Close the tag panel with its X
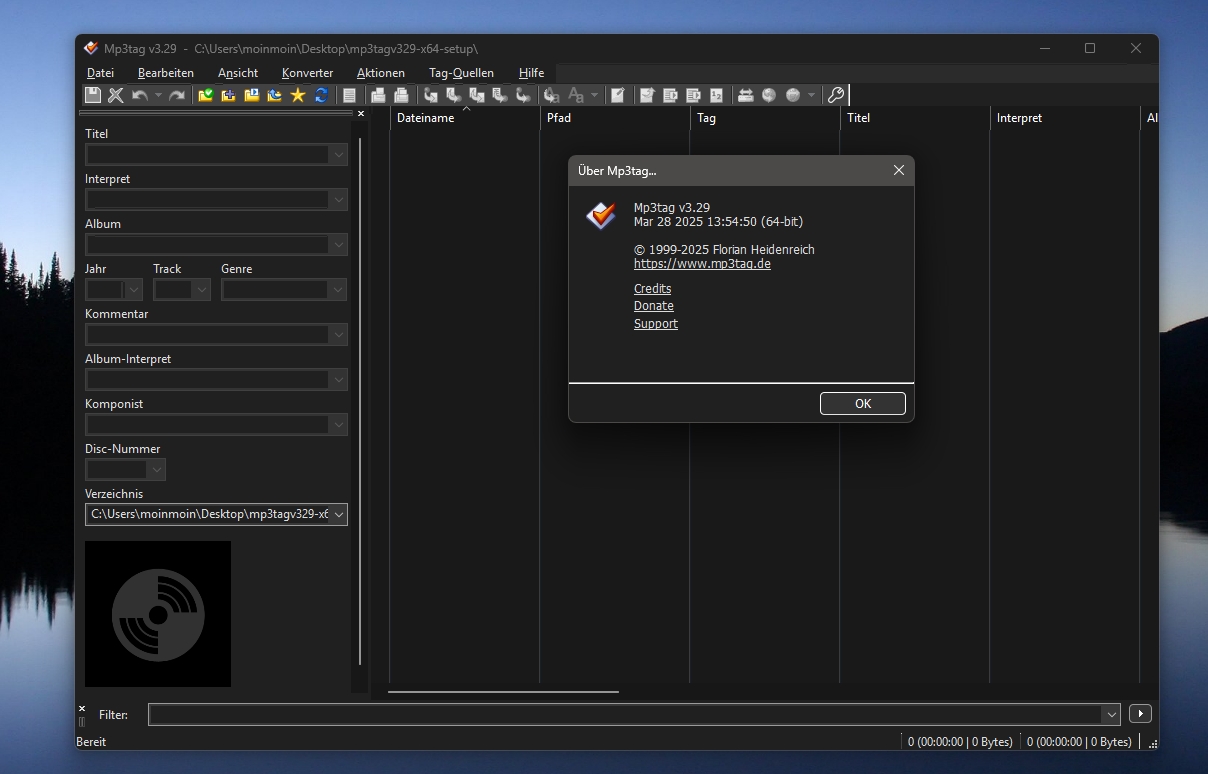 (361, 114)
